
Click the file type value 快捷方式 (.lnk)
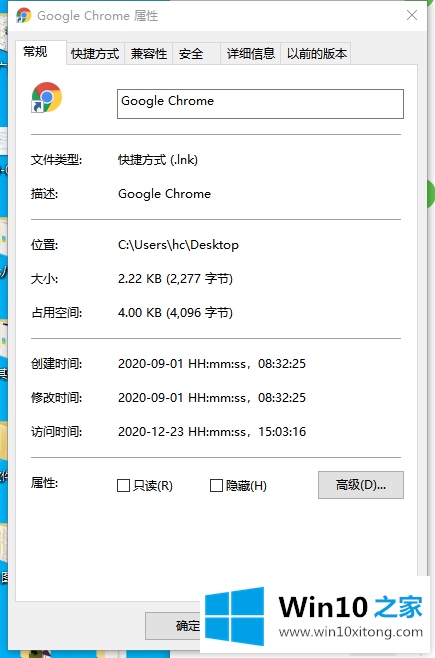click(158, 160)
